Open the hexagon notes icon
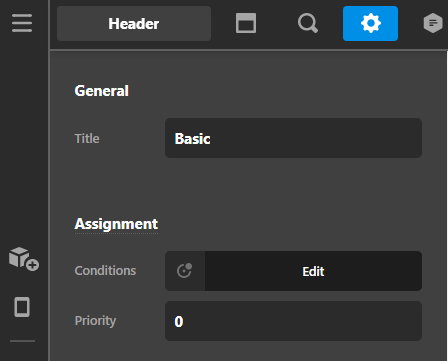This screenshot has width=448, height=361. [x=433, y=23]
